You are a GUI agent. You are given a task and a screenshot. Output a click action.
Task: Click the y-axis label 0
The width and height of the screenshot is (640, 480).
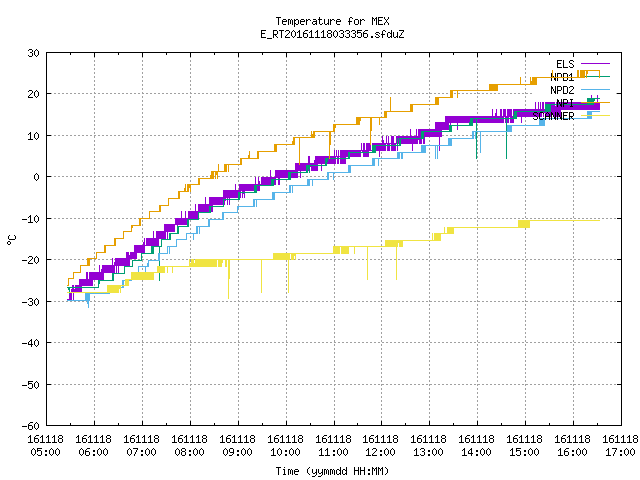point(37,177)
